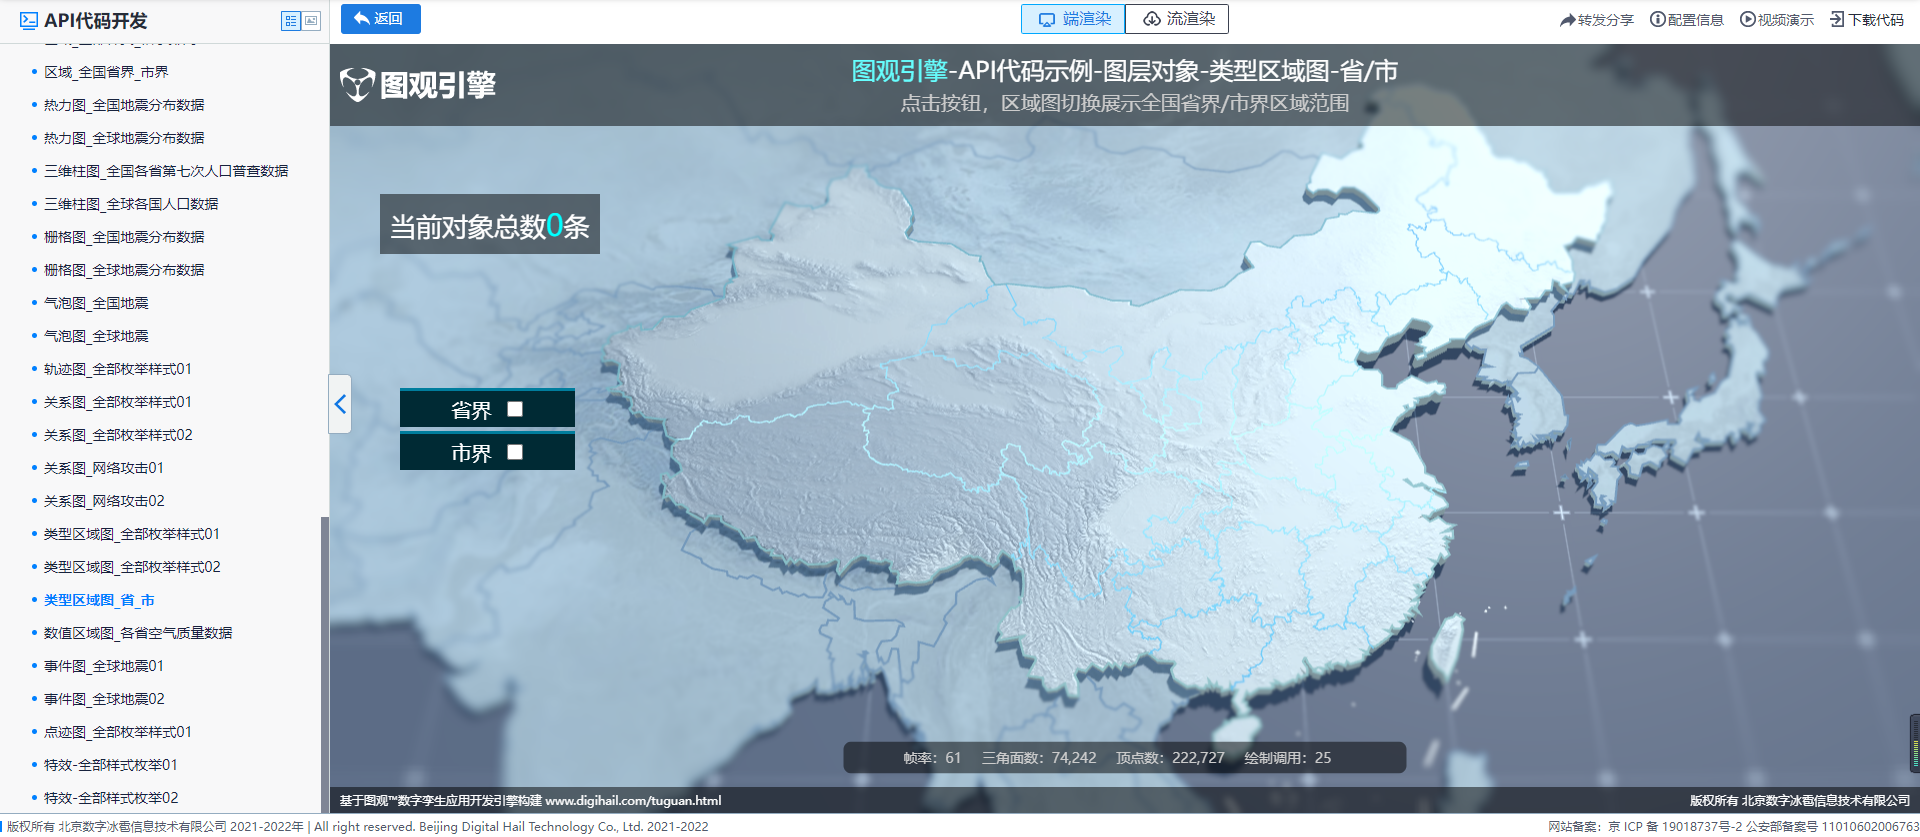Open 栅格图_全国地震分布数据 example
The image size is (1920, 837).
[x=124, y=237]
